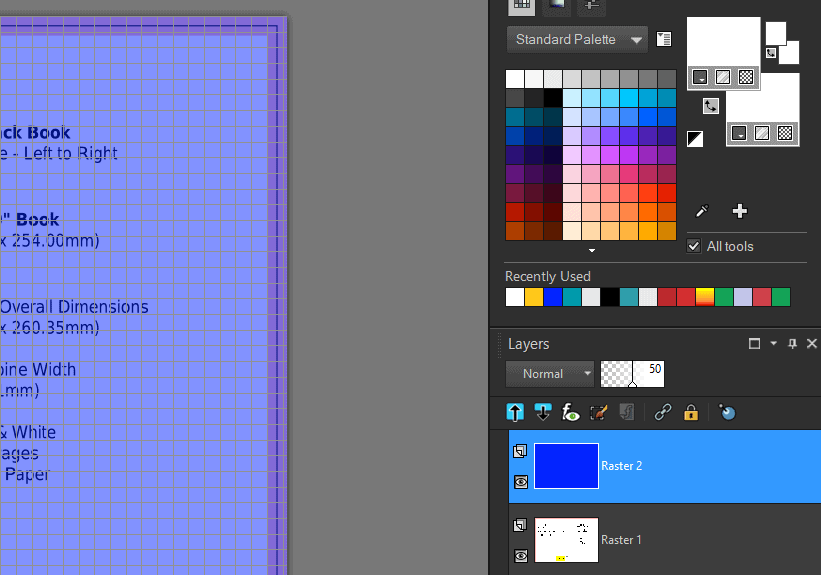Image resolution: width=821 pixels, height=575 pixels.
Task: Hide the Raster 2 layer
Action: [521, 482]
